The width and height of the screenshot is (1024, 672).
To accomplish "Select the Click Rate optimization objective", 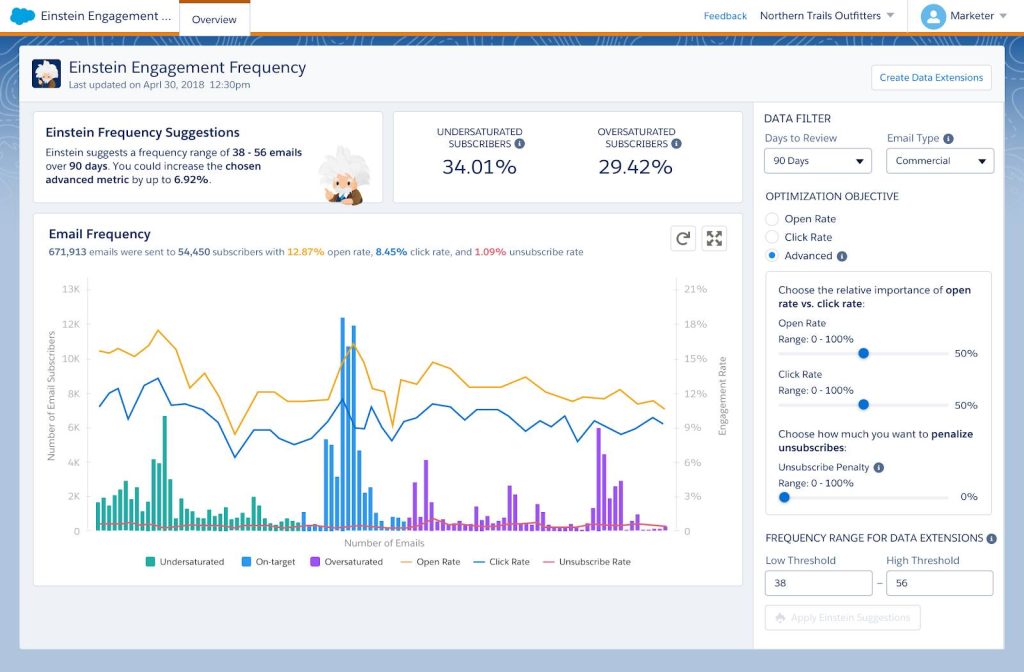I will tap(771, 237).
